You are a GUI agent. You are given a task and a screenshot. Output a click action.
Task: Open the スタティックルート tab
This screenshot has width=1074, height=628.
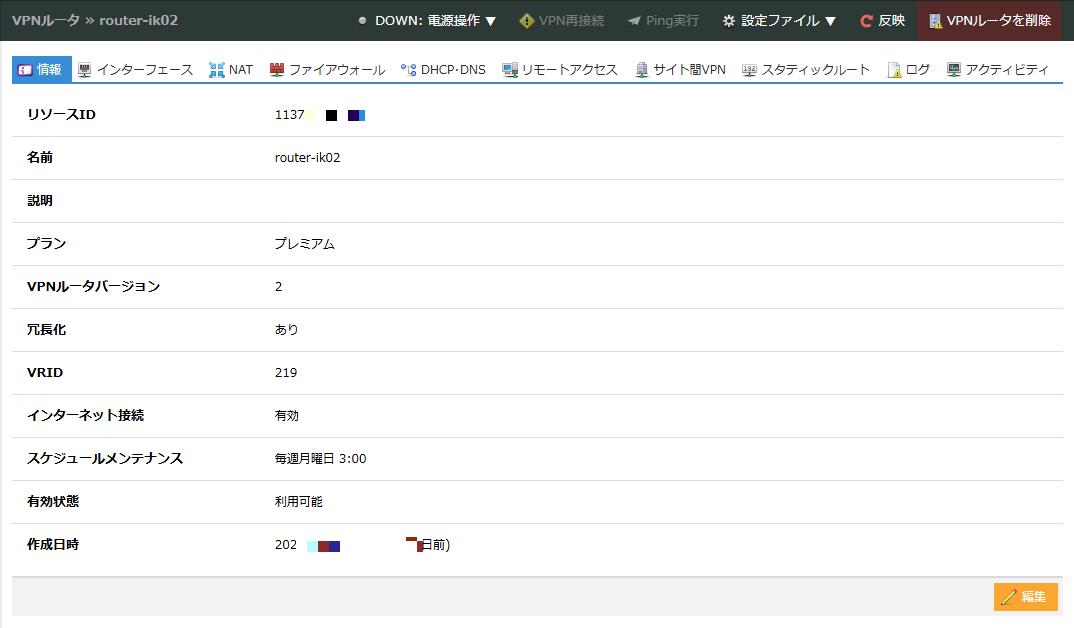pyautogui.click(x=806, y=70)
